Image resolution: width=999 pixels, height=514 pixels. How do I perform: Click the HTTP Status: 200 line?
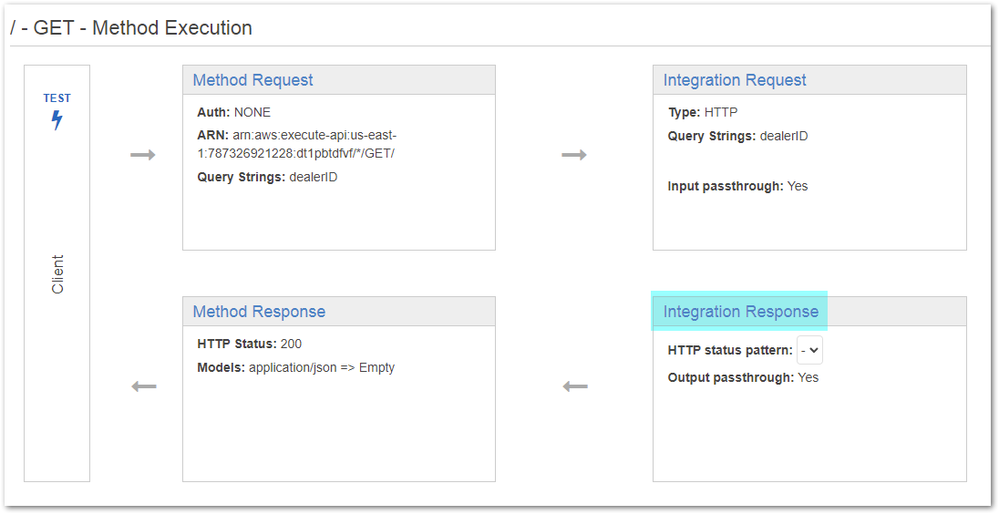(249, 344)
